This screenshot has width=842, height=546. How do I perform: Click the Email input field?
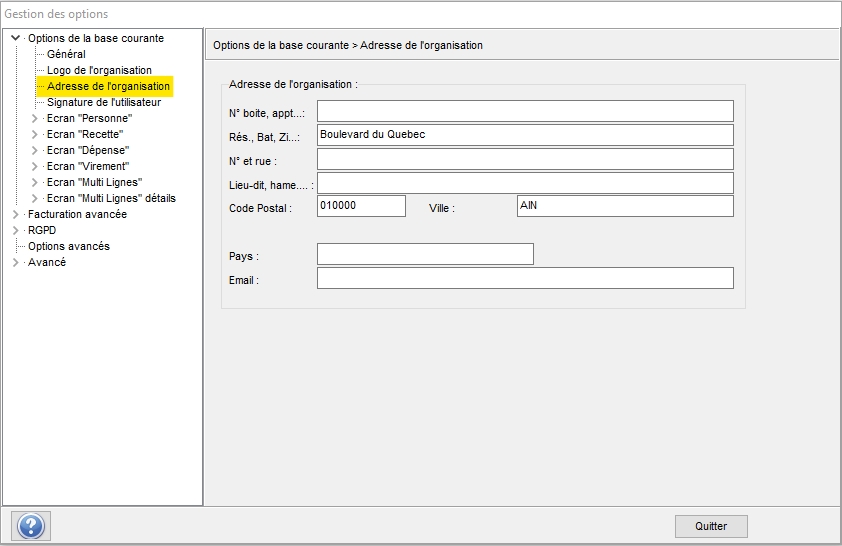[x=525, y=278]
